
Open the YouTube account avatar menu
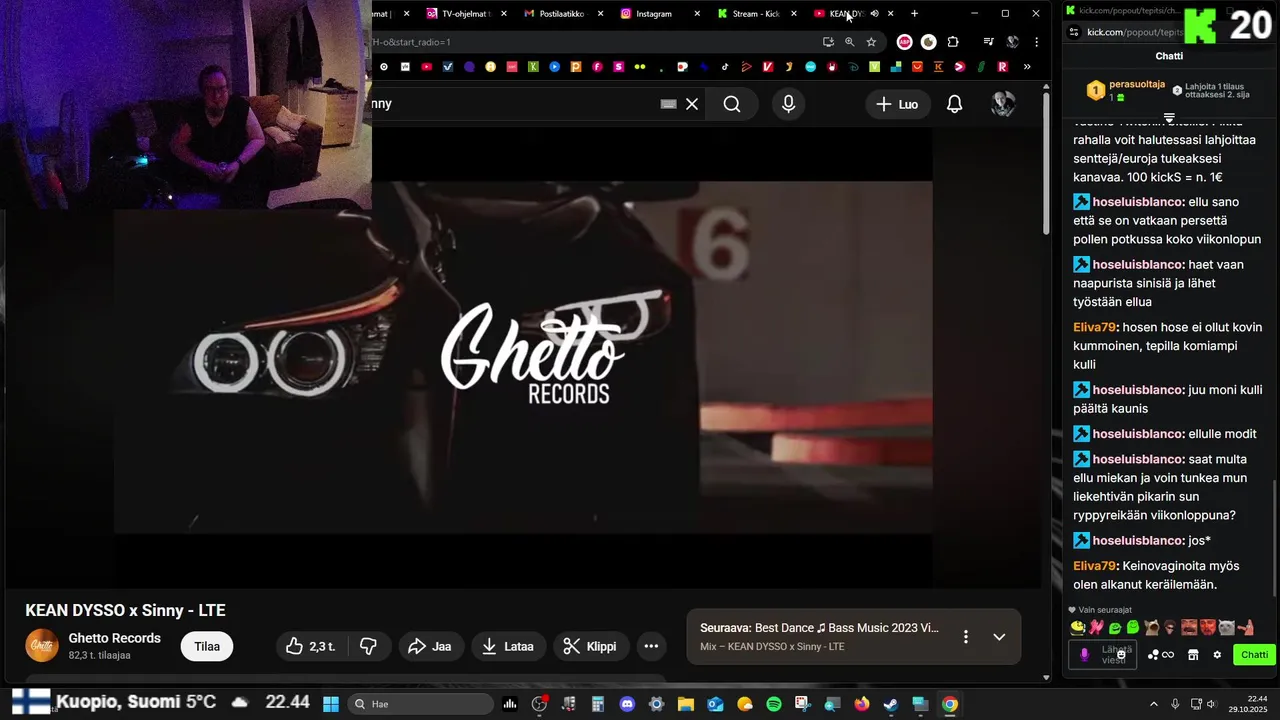coord(1003,104)
